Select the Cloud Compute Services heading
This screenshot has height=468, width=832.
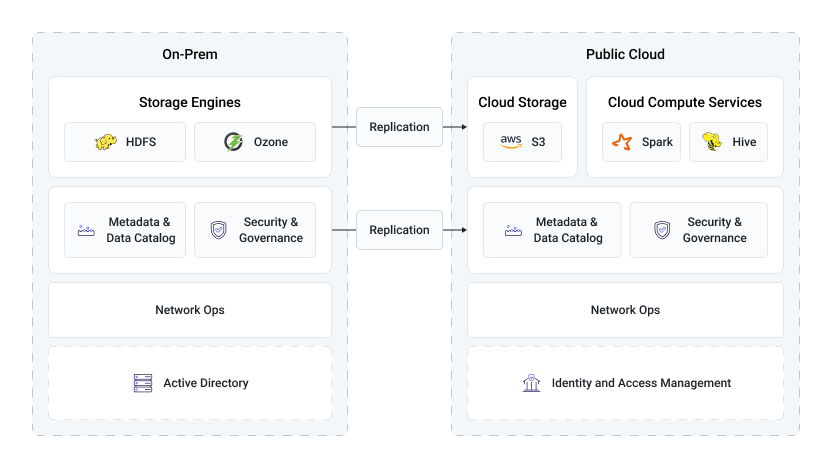coord(685,102)
